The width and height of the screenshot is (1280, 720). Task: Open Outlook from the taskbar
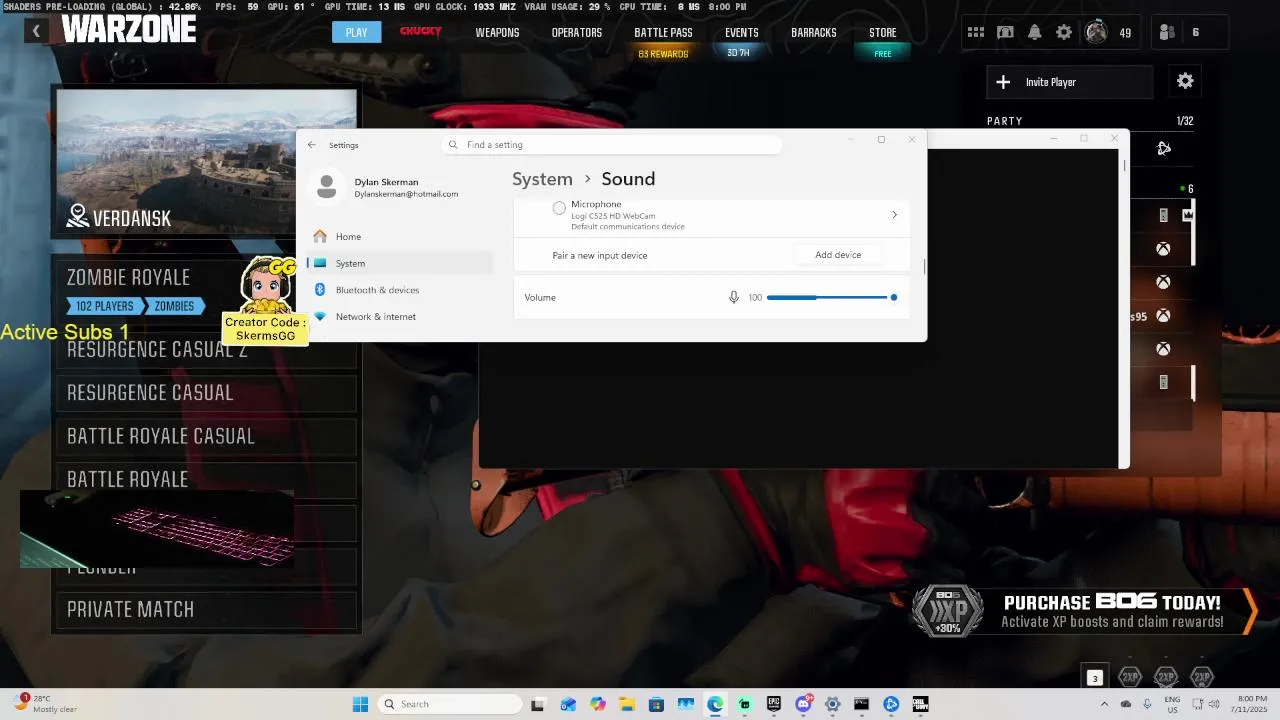(x=568, y=704)
